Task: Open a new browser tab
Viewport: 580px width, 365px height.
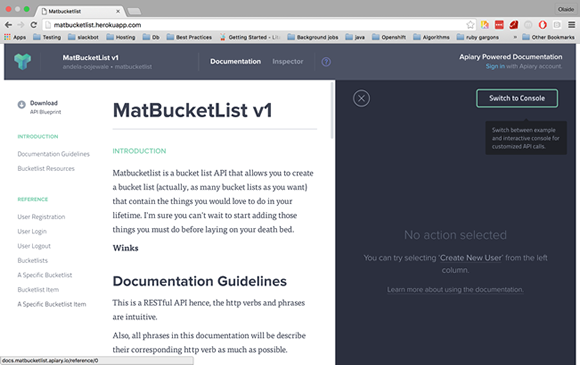Action: coord(134,11)
